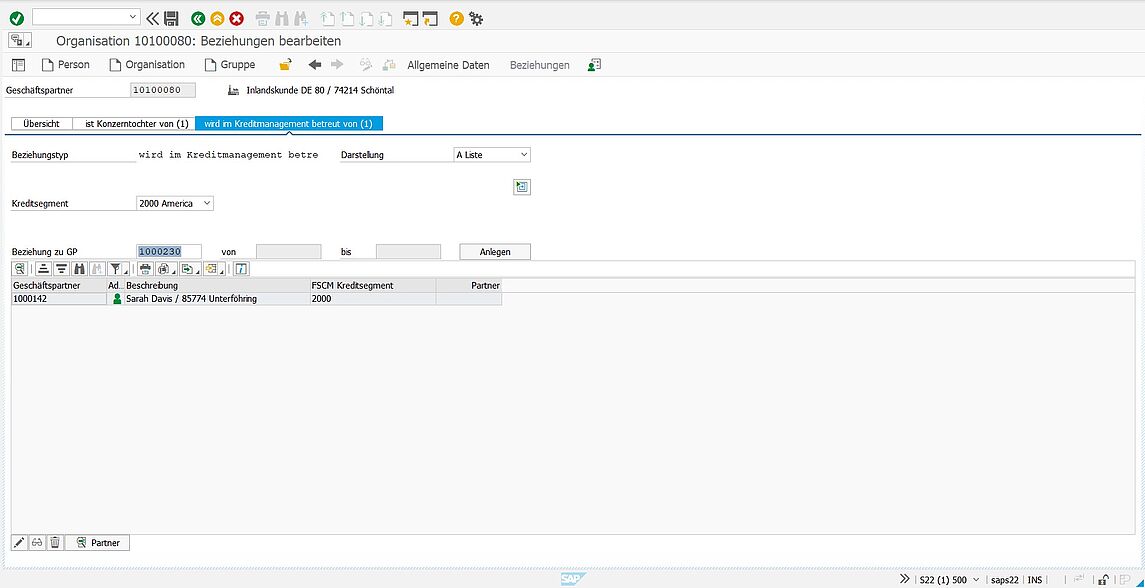The height and width of the screenshot is (588, 1145).
Task: Open layout customization gear icon
Action: 476,18
